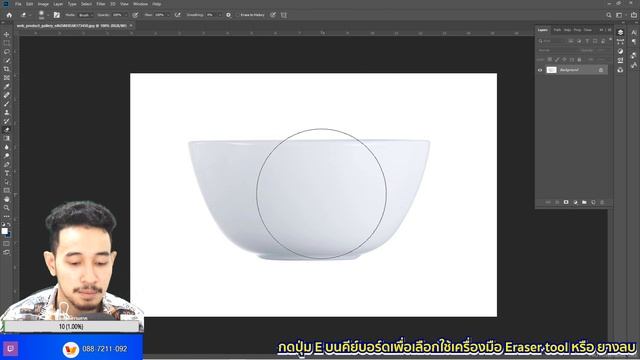
Task: Select the Rectangle shape tool
Action: tap(7, 191)
